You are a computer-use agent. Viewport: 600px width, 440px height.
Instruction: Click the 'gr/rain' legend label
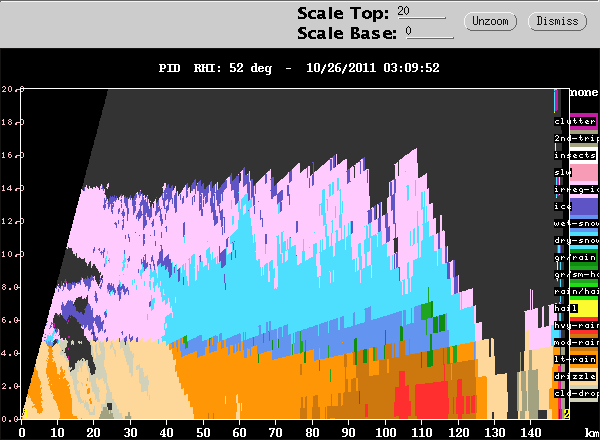tap(575, 257)
